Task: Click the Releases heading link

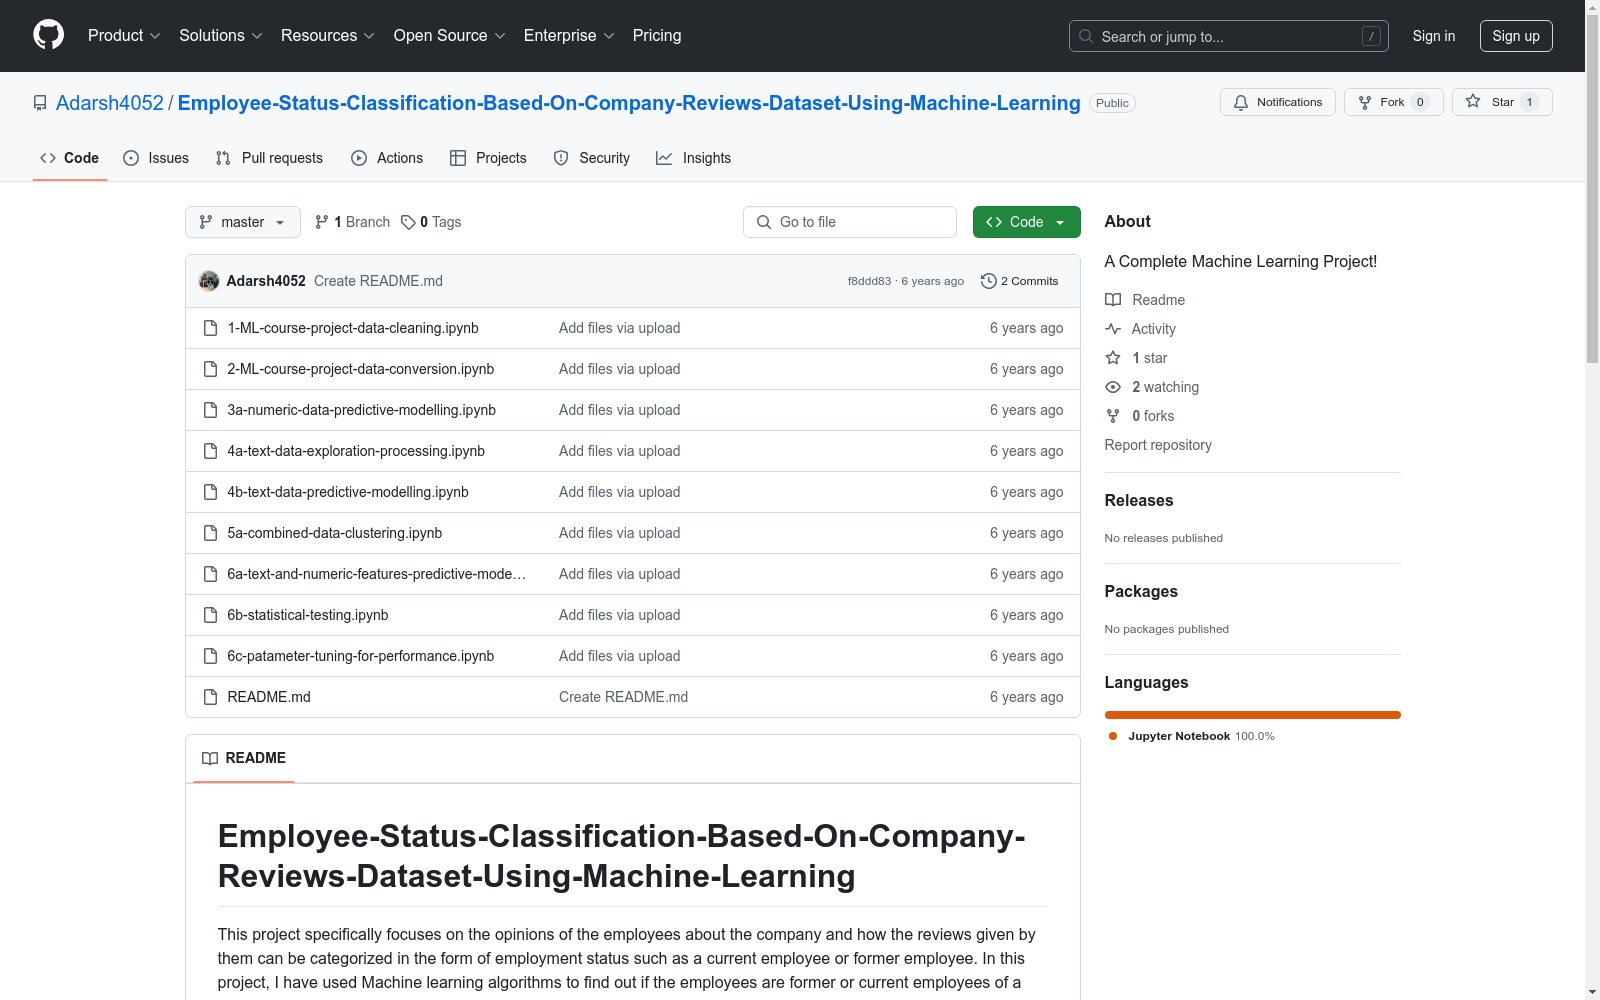Action: click(x=1139, y=501)
